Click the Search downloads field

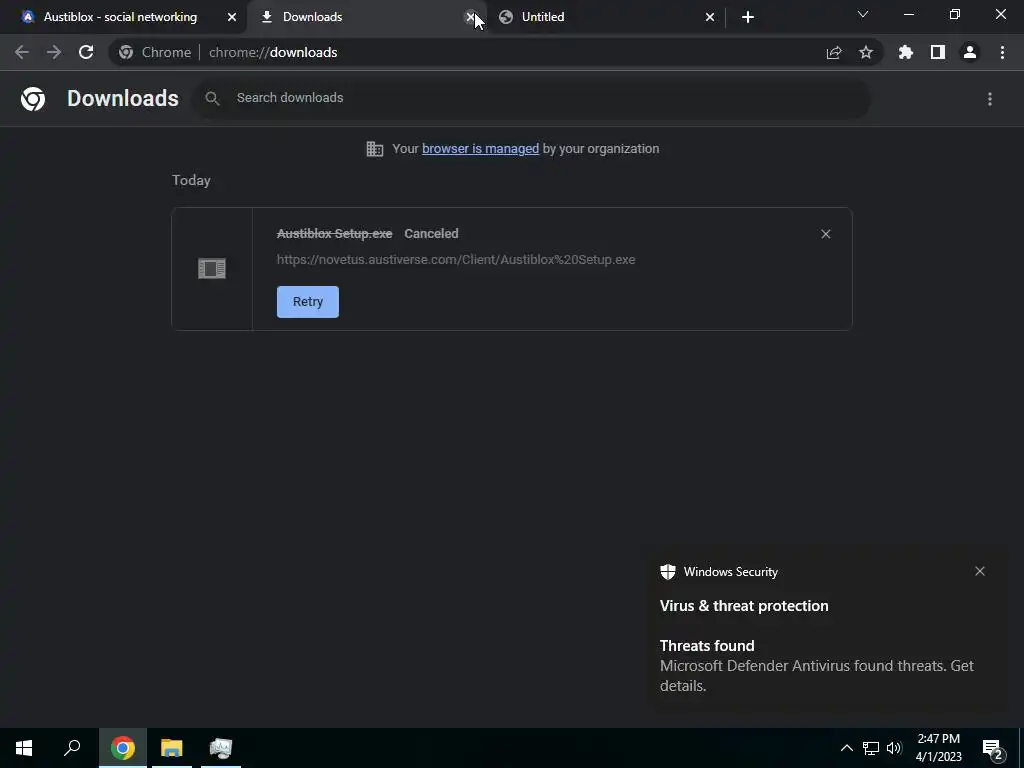[532, 99]
